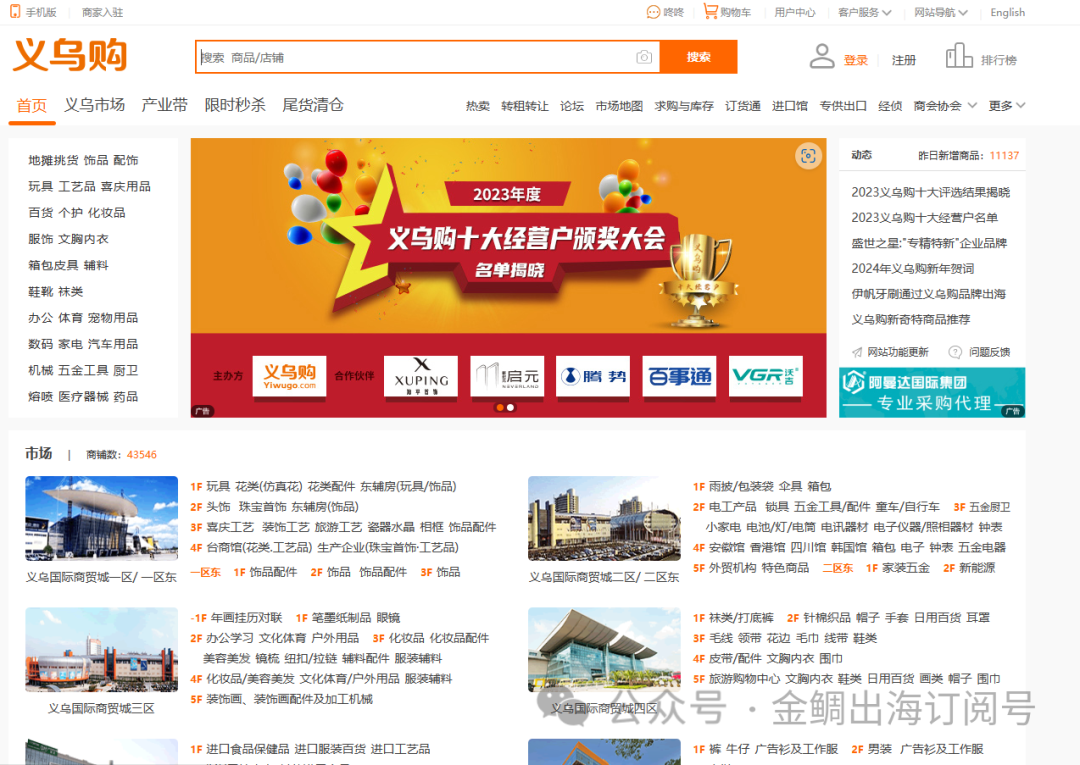Open news 伊帆牙刷通过义乌购品牌出海
Viewport: 1080px width, 765px height.
(x=928, y=294)
